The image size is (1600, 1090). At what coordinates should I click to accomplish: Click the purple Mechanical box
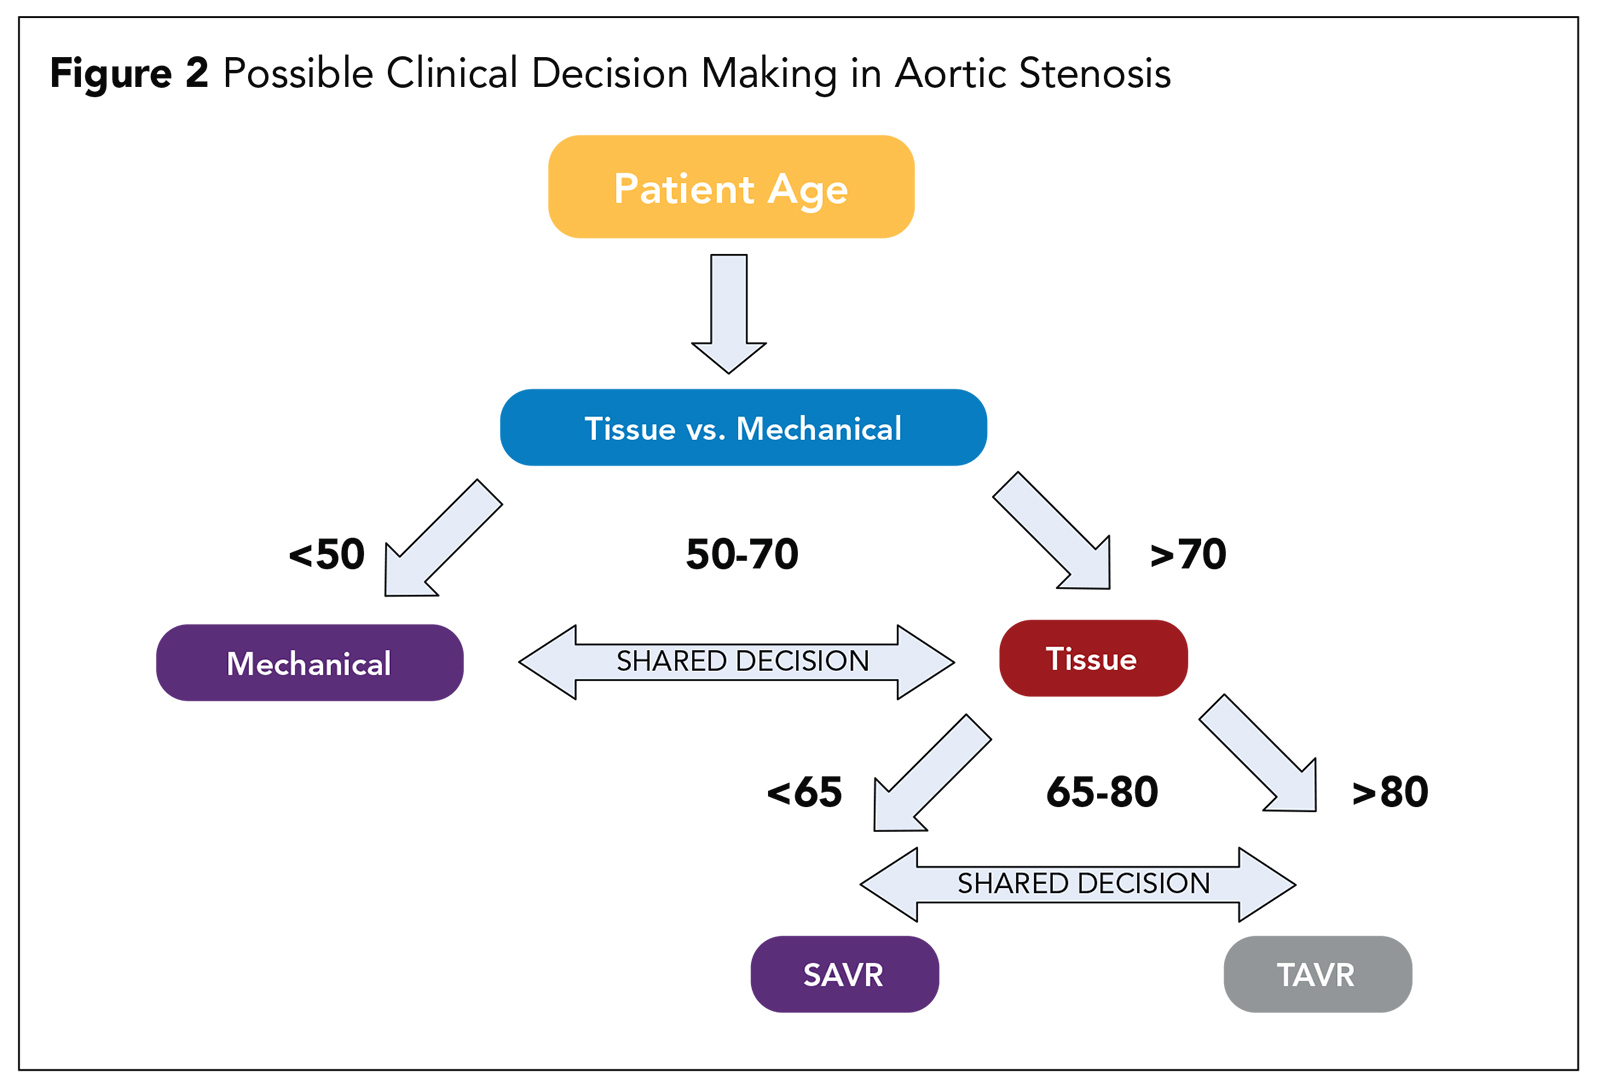click(309, 663)
